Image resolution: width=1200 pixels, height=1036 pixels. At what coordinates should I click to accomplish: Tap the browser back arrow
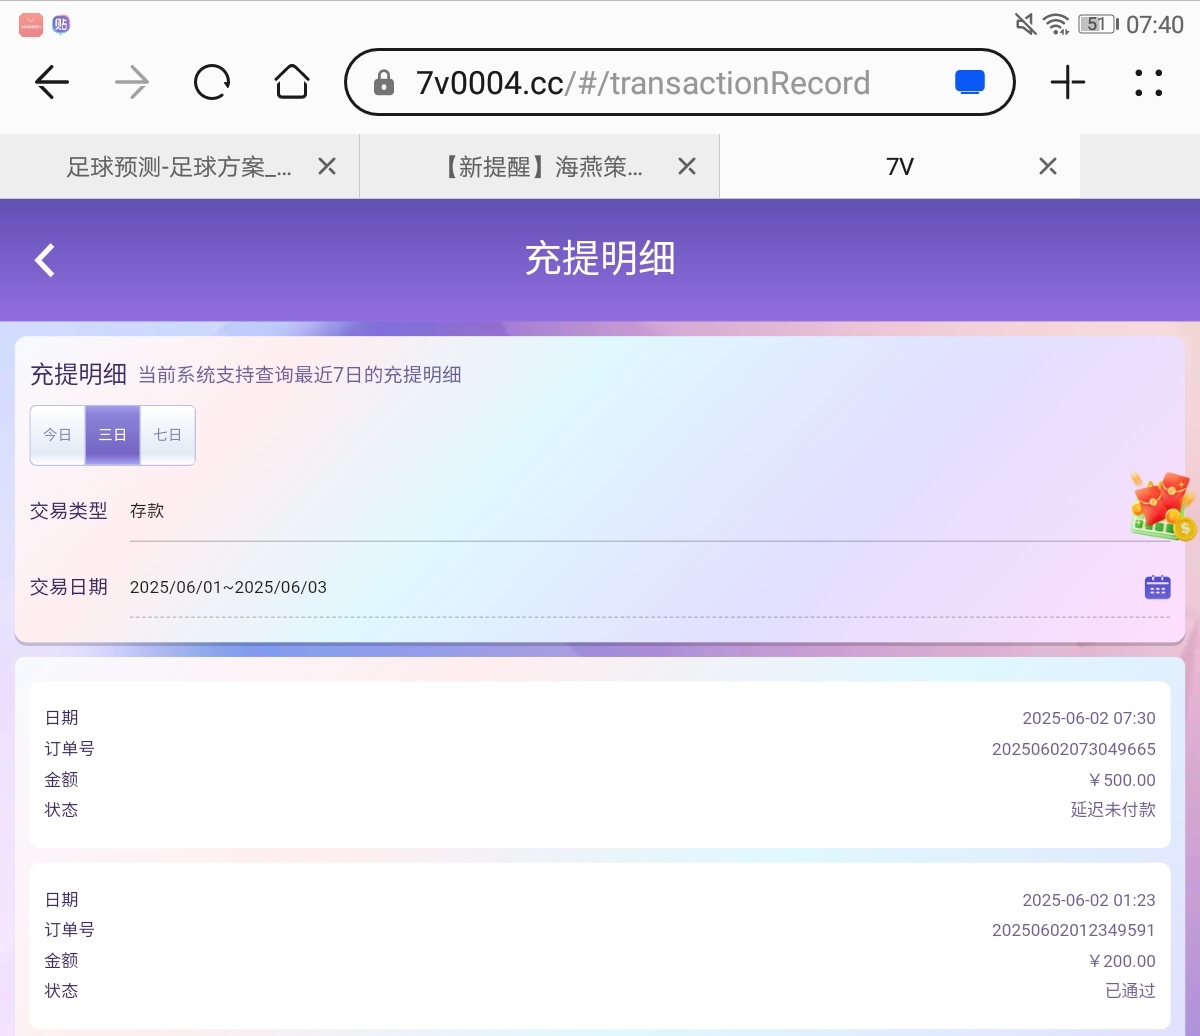[52, 83]
